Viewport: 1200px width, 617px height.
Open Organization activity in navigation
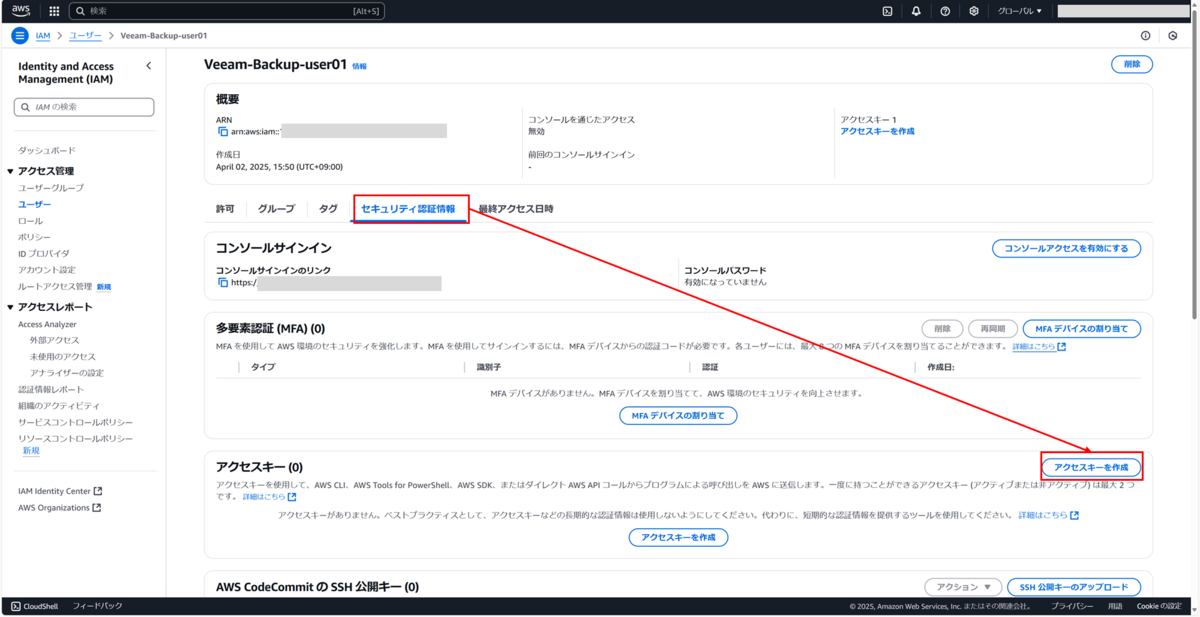coord(59,405)
